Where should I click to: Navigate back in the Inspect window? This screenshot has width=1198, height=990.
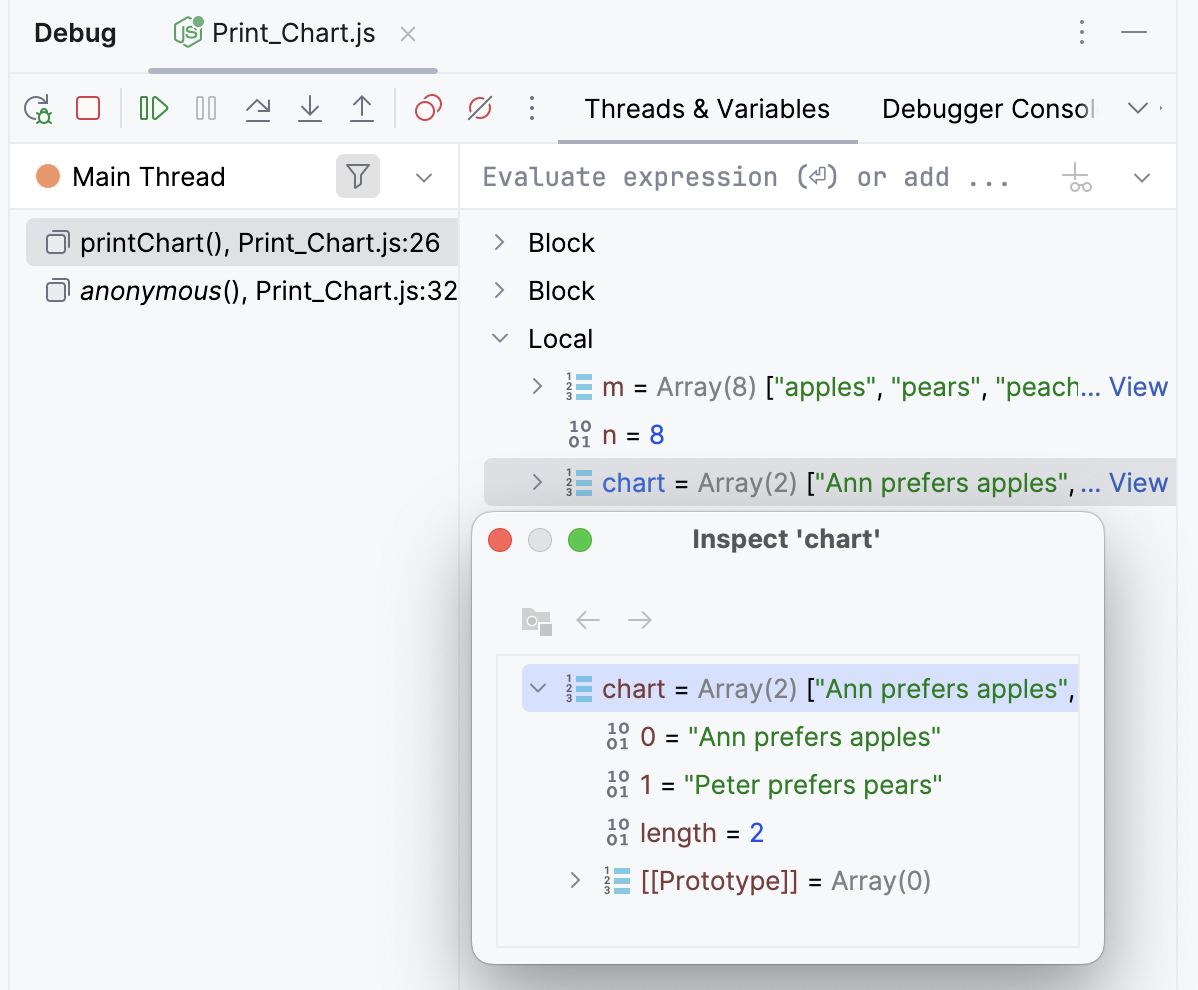point(588,620)
